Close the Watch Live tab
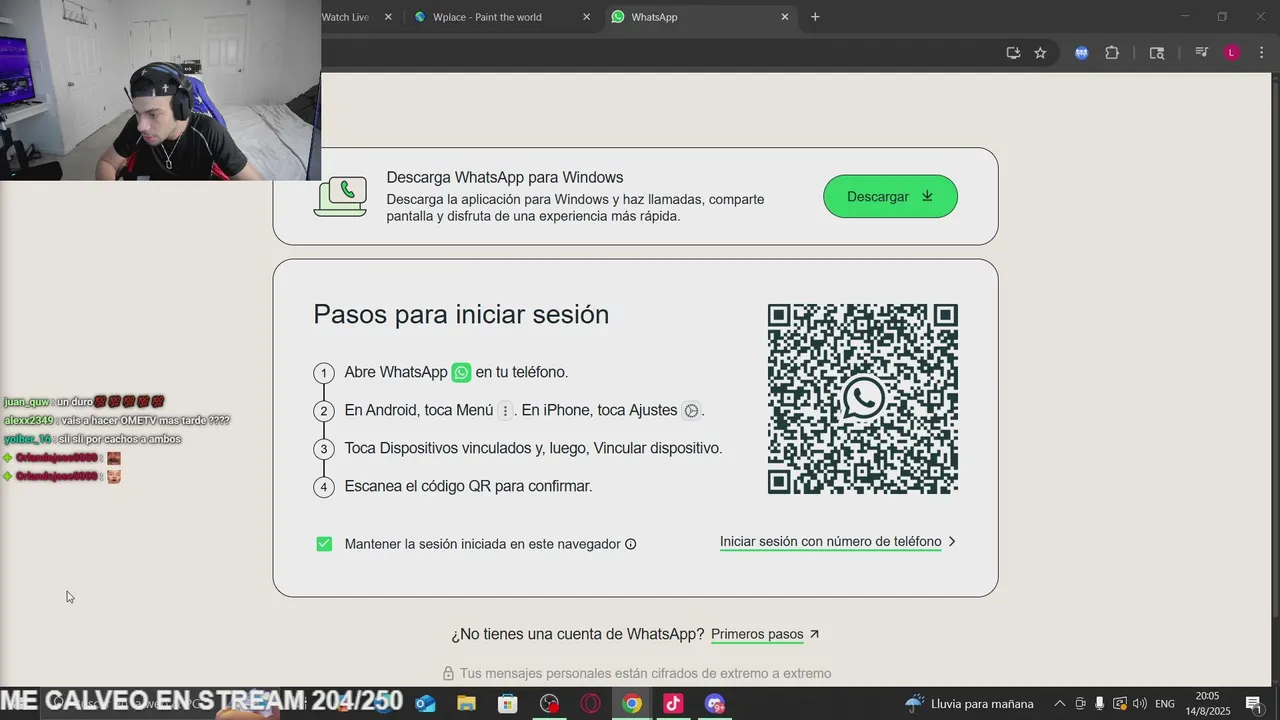The width and height of the screenshot is (1280, 720). 388,17
